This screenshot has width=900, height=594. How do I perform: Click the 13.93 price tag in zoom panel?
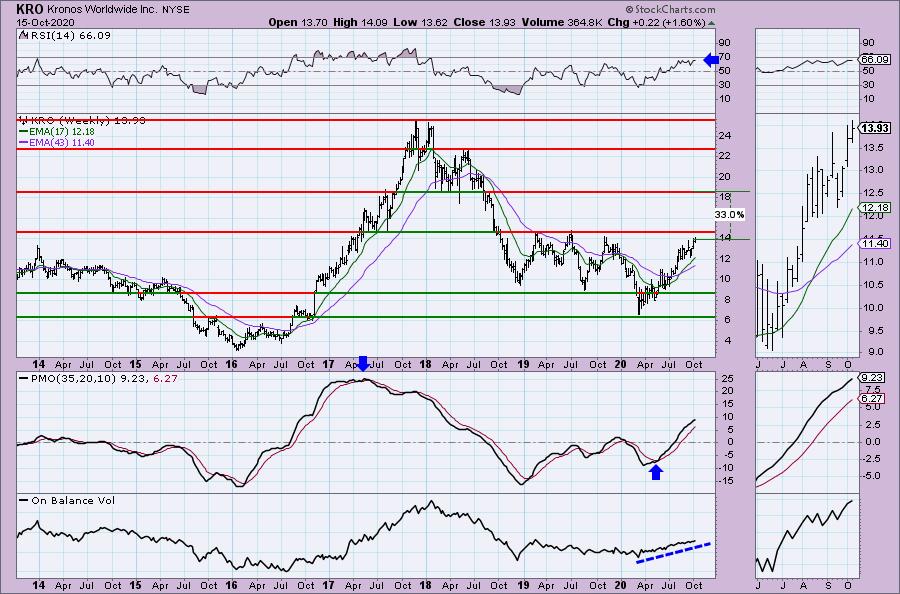[x=875, y=128]
